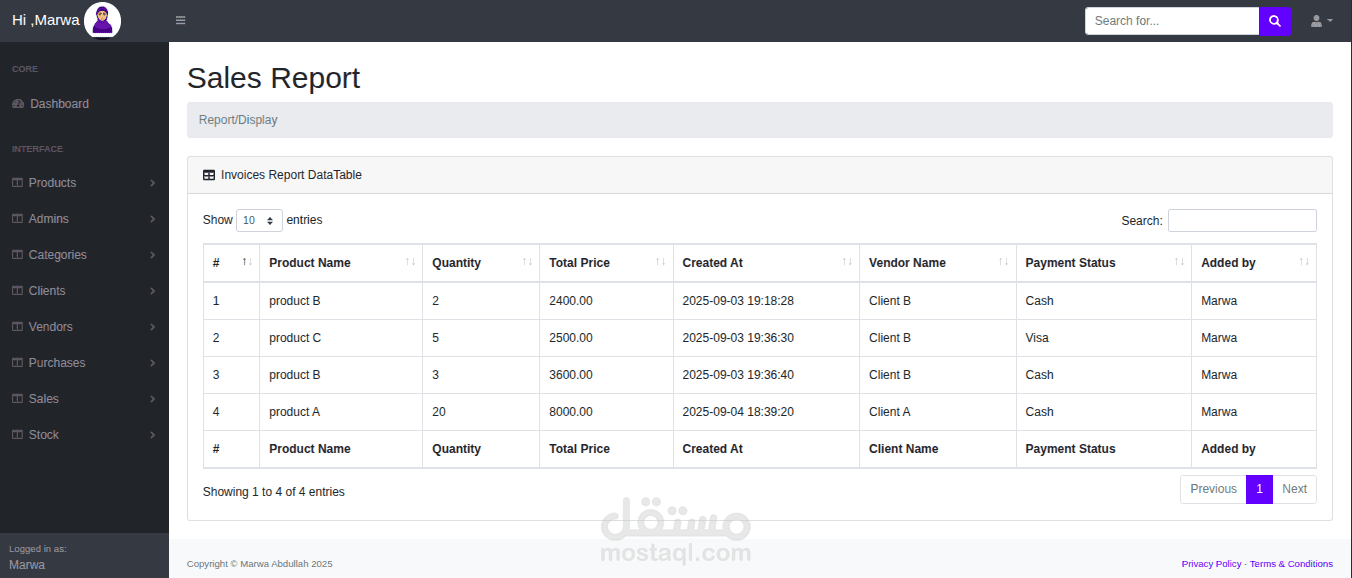Click the Hi ,Marwa greeting text
Viewport: 1352px width, 578px height.
click(46, 20)
